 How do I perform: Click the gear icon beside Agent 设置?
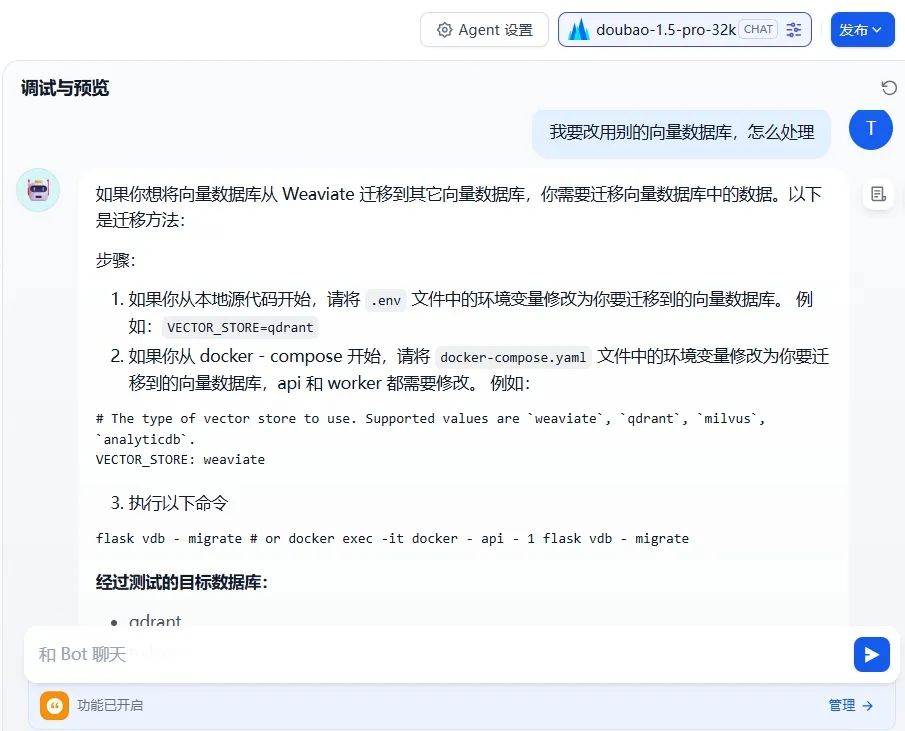pos(446,30)
